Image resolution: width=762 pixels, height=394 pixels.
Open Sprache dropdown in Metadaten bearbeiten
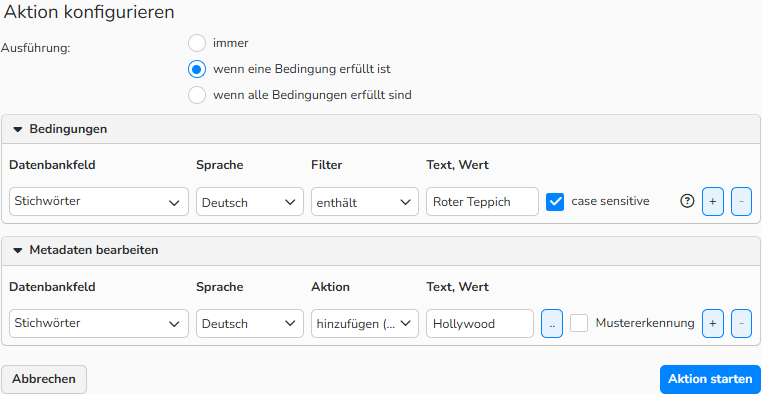(x=250, y=324)
